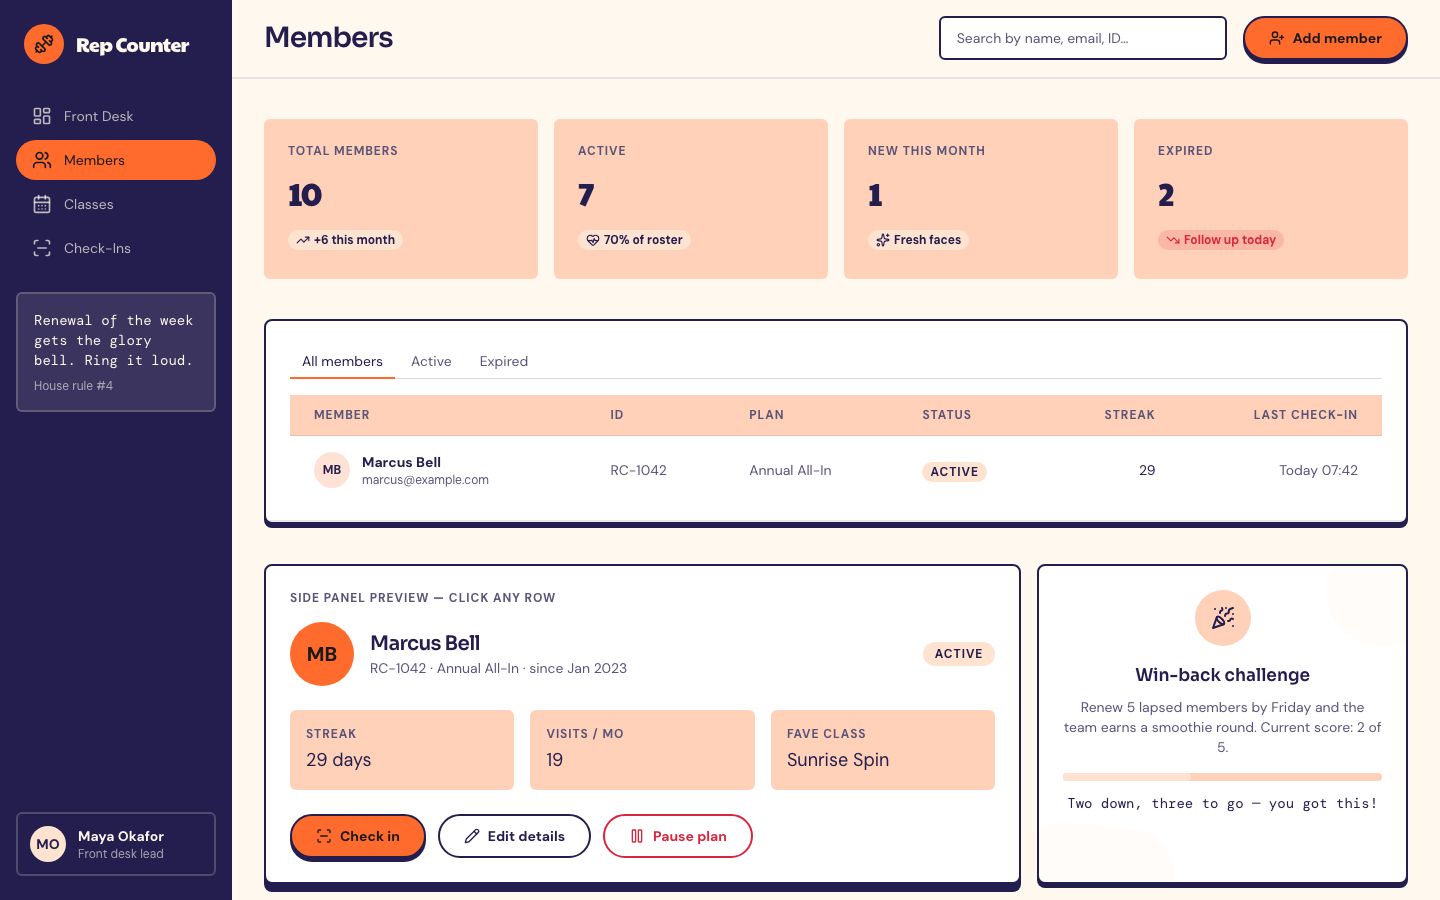Click the STREAK 29 days tile
Image resolution: width=1440 pixels, height=900 pixels.
[402, 750]
